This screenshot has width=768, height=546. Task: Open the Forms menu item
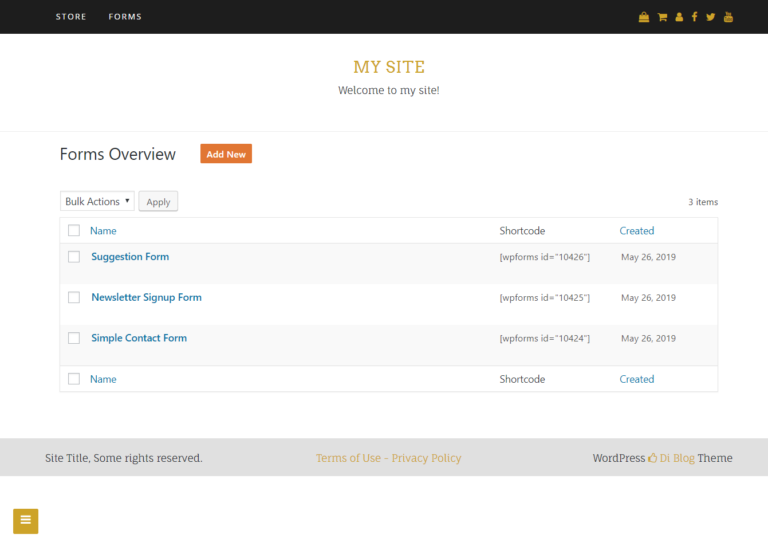click(125, 17)
